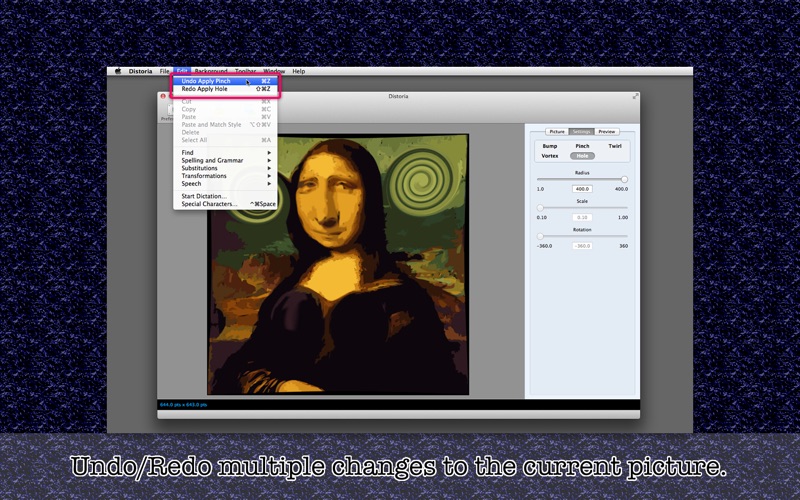
Task: Open the Distoria application menu
Action: click(x=140, y=71)
